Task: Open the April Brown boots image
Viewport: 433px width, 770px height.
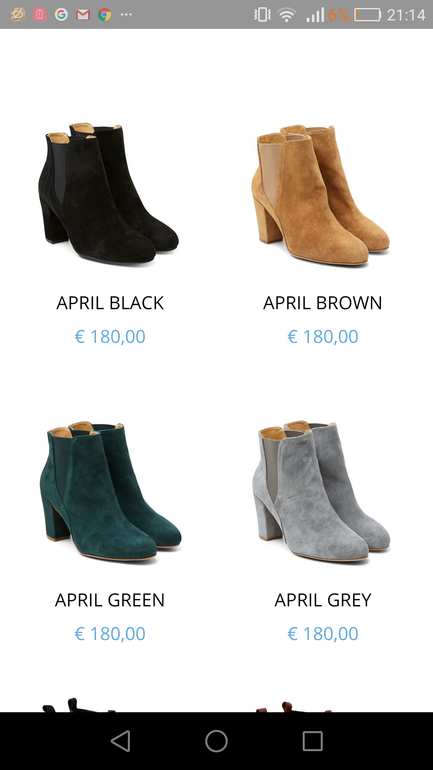Action: pos(321,195)
